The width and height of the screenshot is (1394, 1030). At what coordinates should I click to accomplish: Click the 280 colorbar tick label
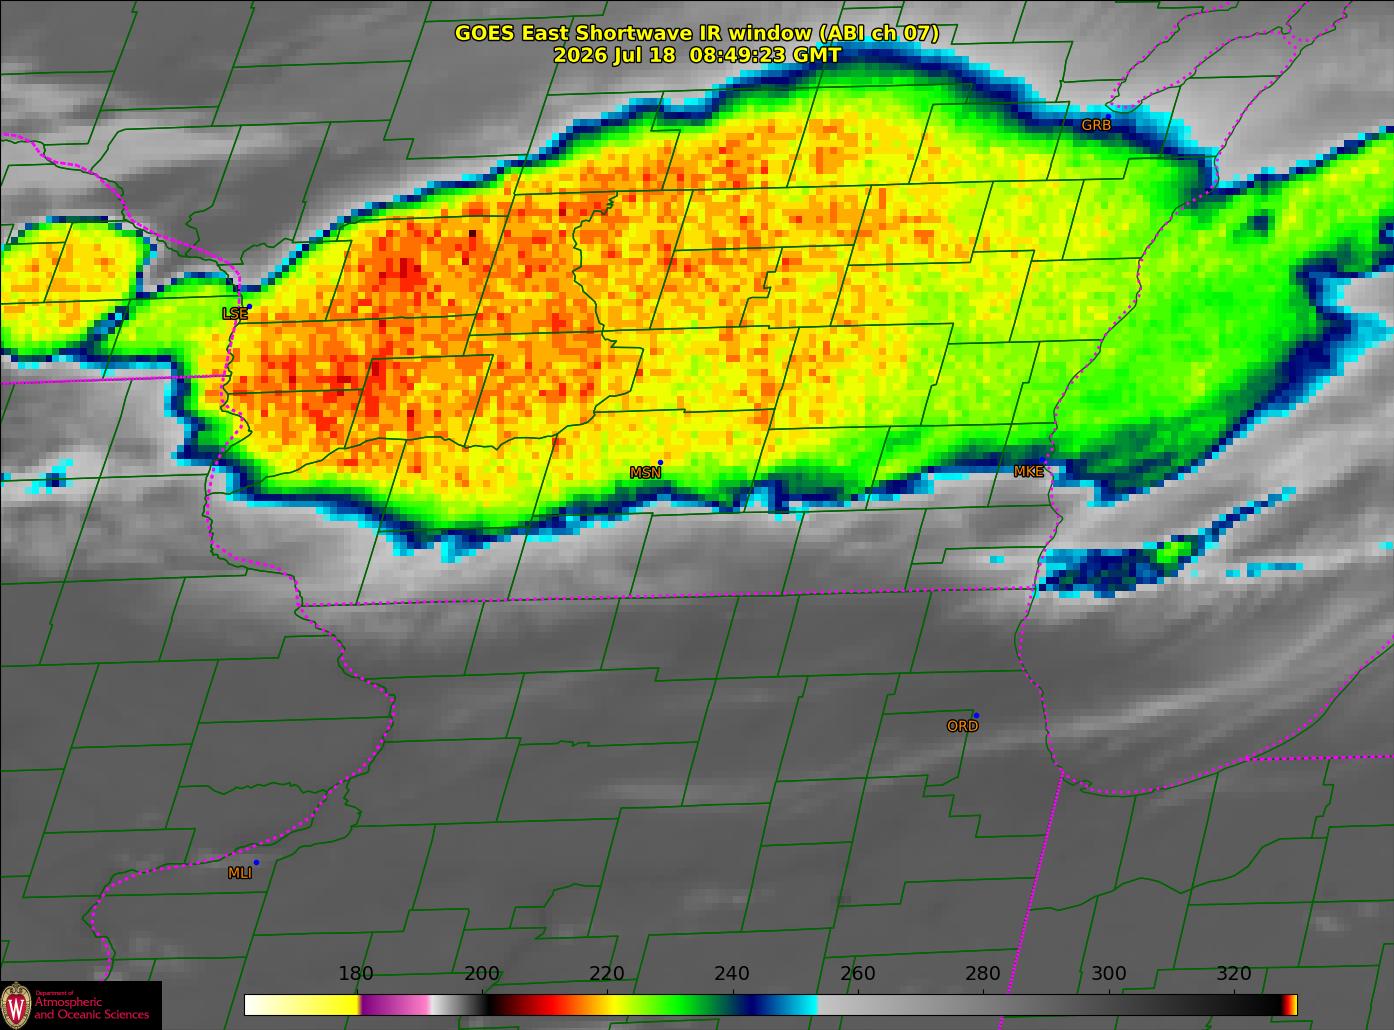pyautogui.click(x=983, y=974)
